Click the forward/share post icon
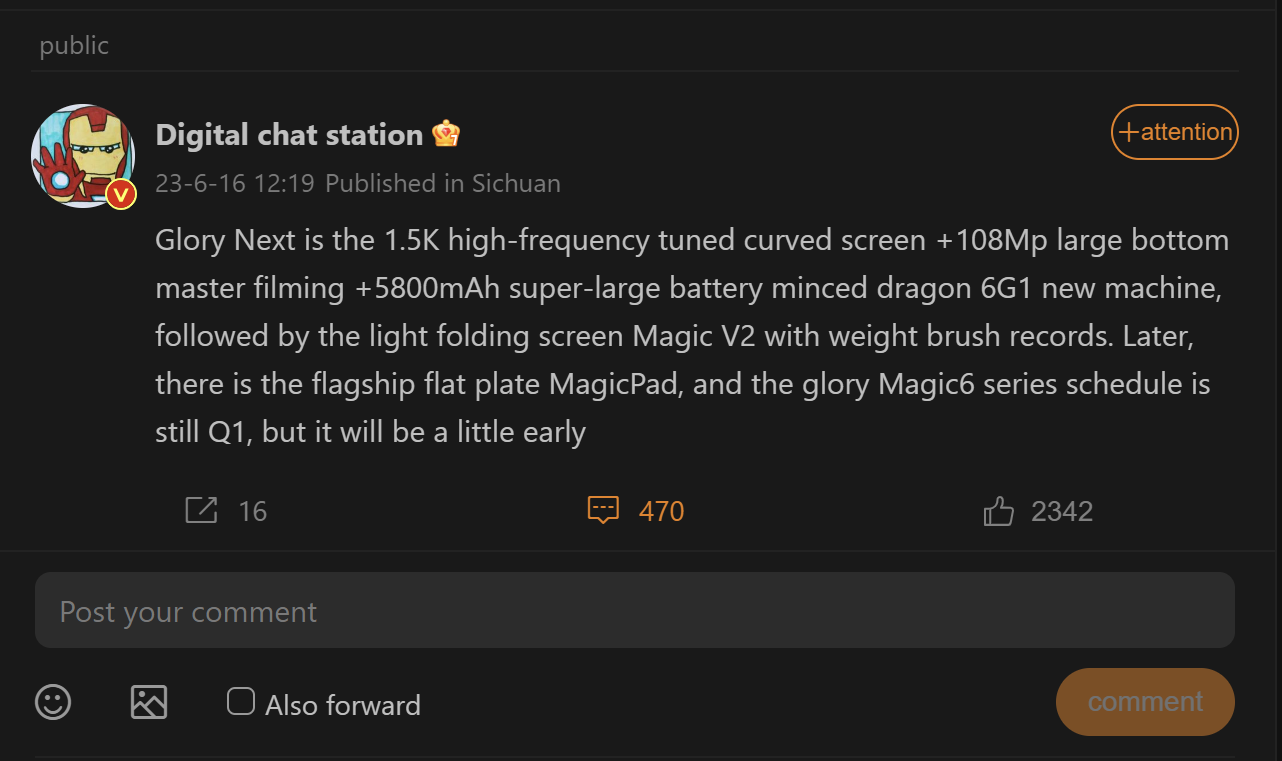Viewport: 1282px width, 761px height. [x=201, y=511]
